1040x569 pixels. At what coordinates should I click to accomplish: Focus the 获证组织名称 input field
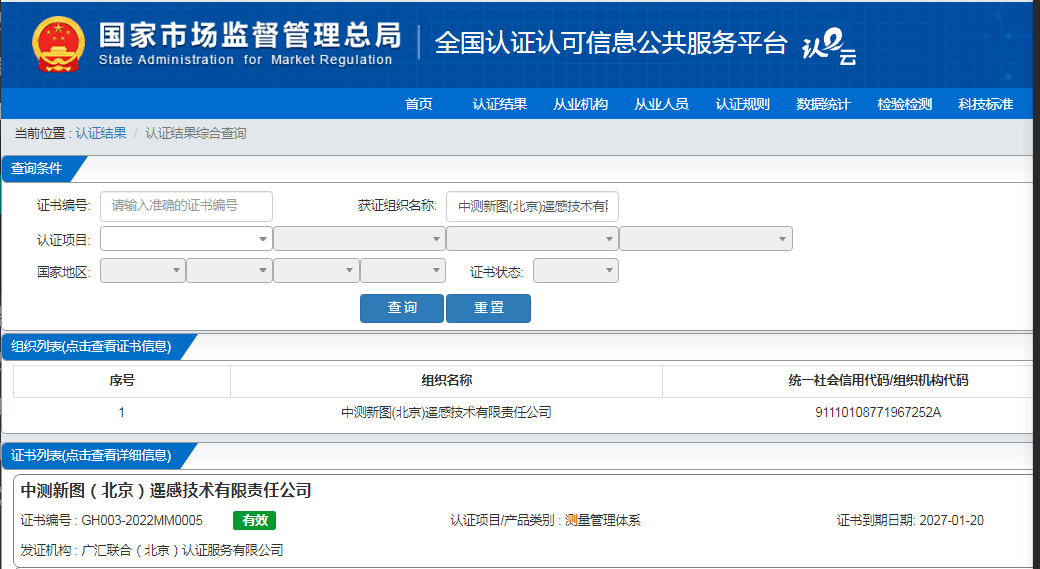(x=533, y=206)
